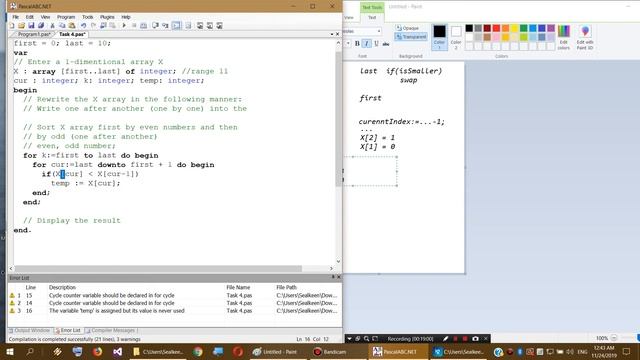
Task: Click the Stop program icon
Action: (134, 26)
